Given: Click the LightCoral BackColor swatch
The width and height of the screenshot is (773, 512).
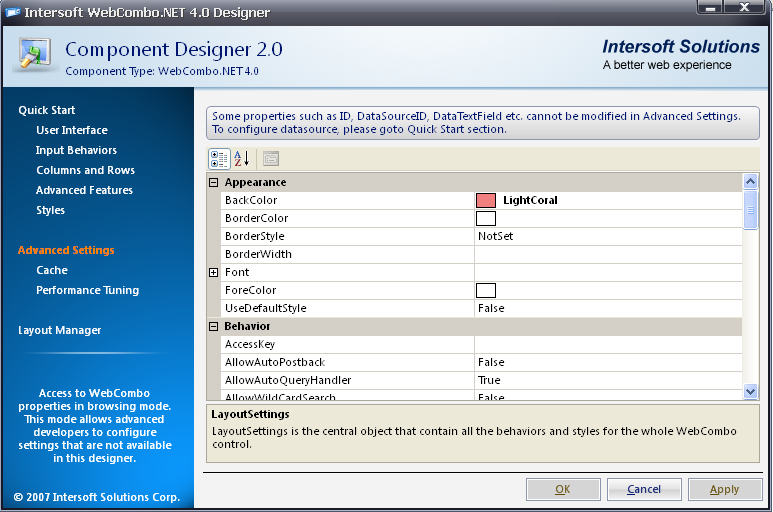Looking at the screenshot, I should click(x=486, y=200).
